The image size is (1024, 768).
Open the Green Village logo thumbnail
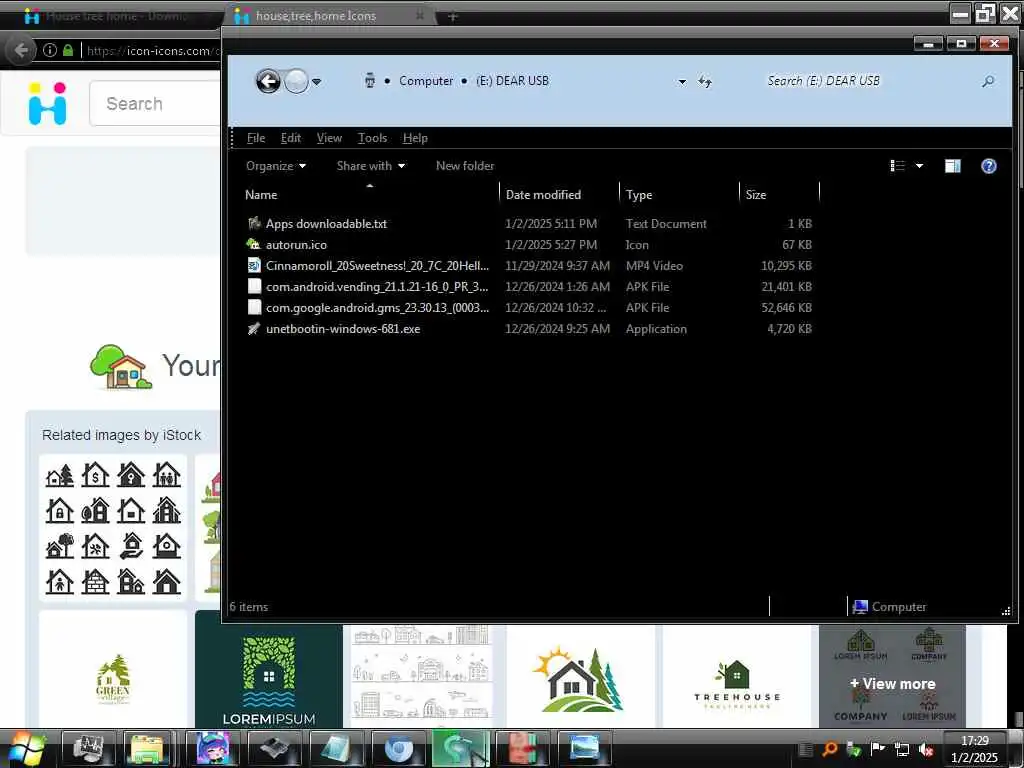tap(113, 669)
